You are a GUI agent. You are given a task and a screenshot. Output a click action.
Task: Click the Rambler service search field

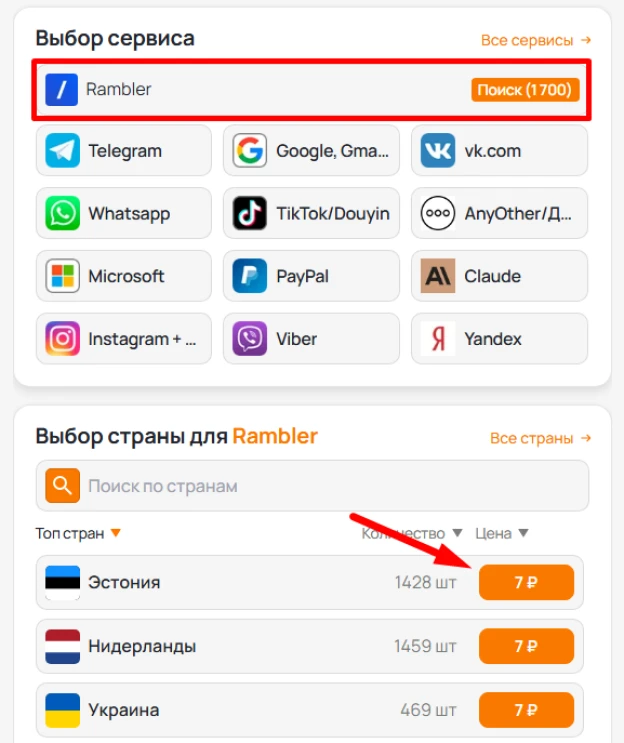pyautogui.click(x=311, y=90)
